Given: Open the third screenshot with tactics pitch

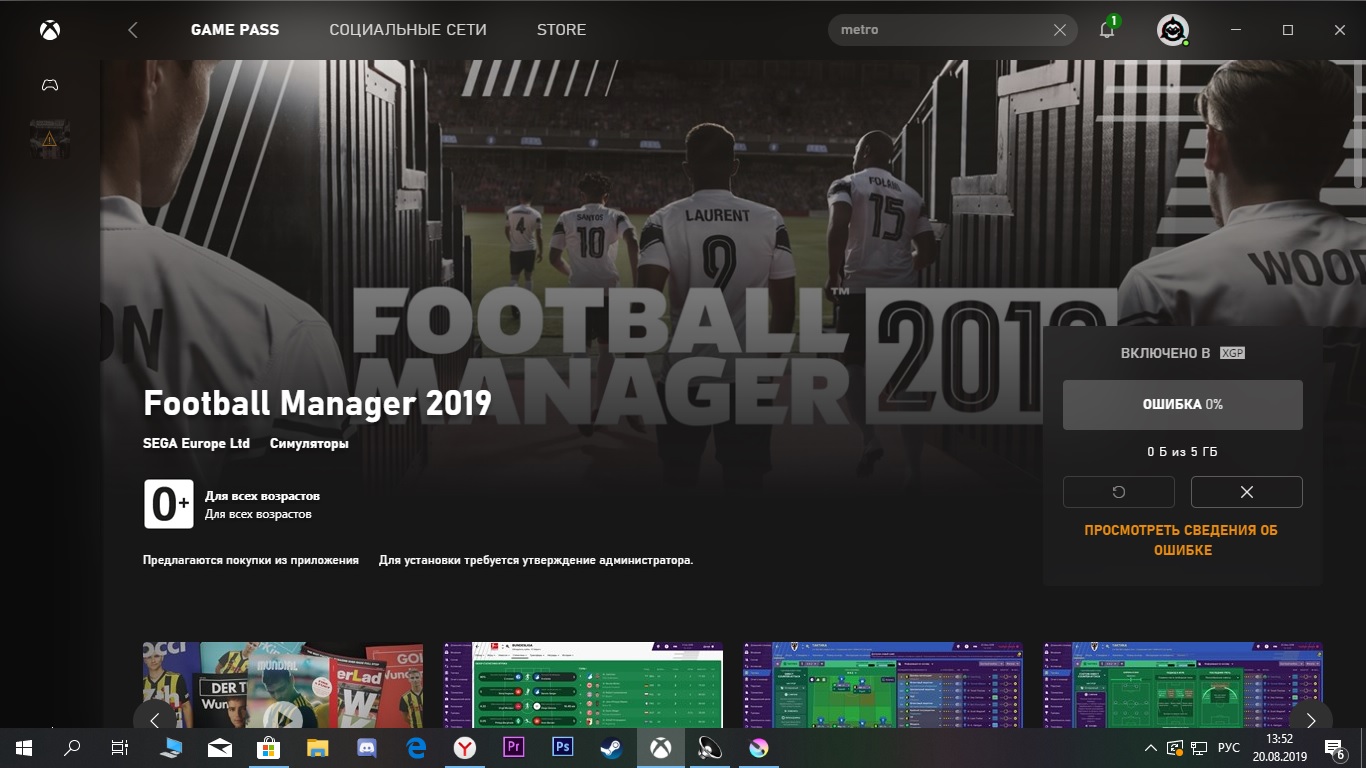Looking at the screenshot, I should point(883,685).
